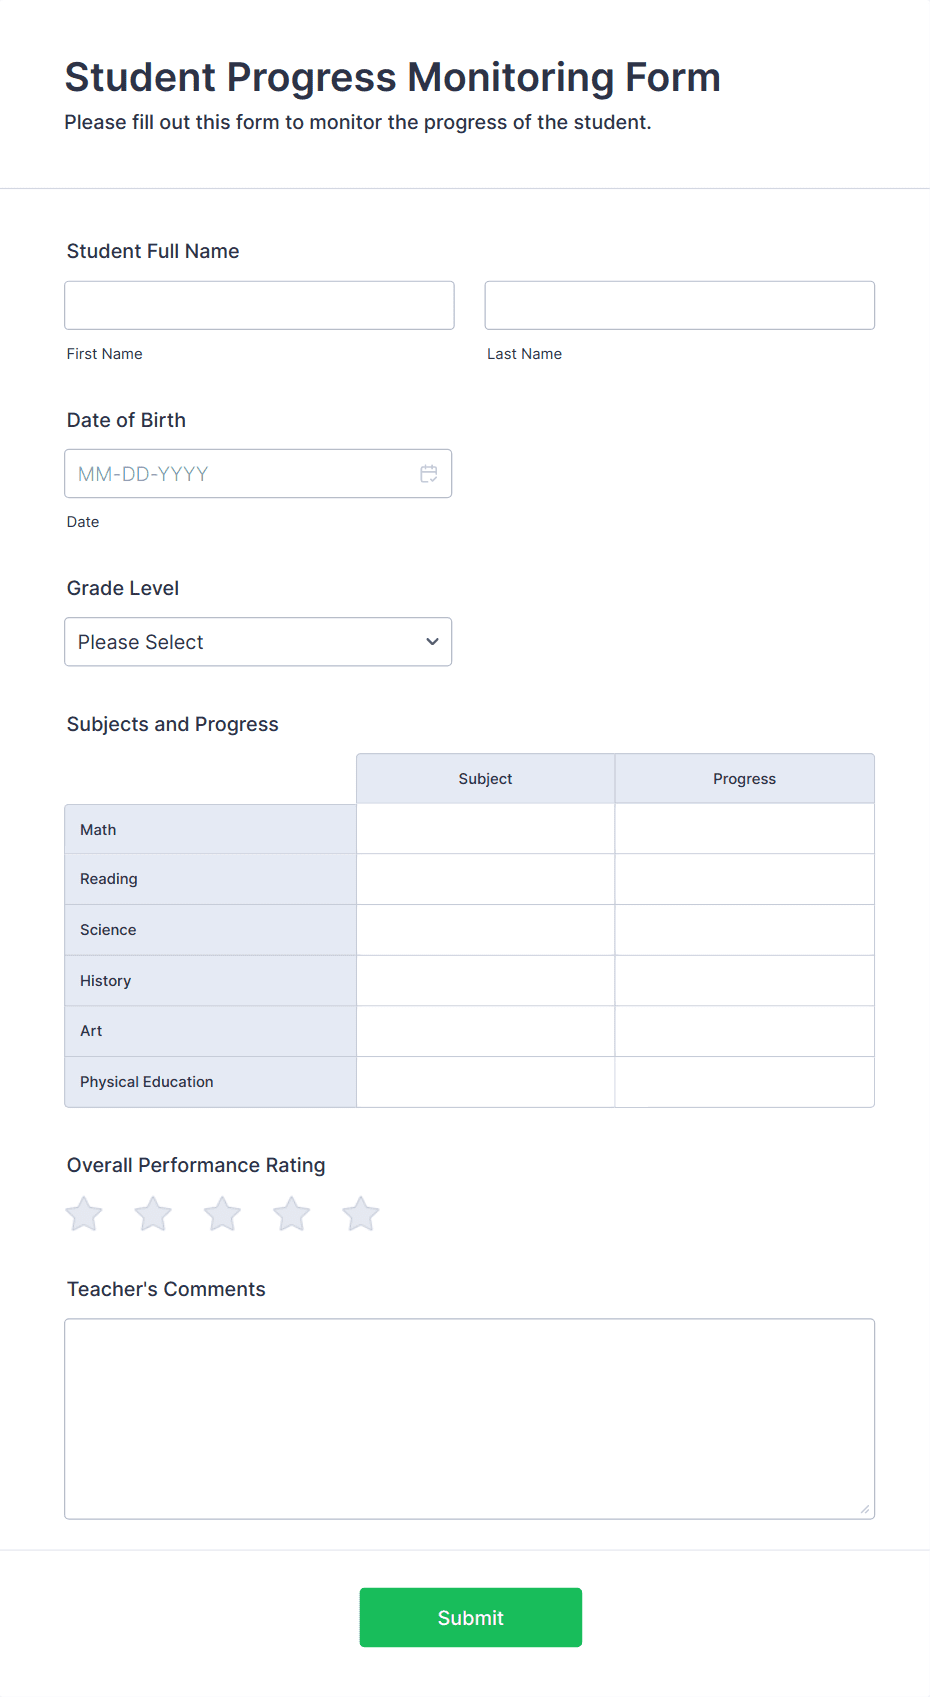Viewport: 930px width, 1697px height.
Task: Open the date picker calendar icon
Action: 429,473
